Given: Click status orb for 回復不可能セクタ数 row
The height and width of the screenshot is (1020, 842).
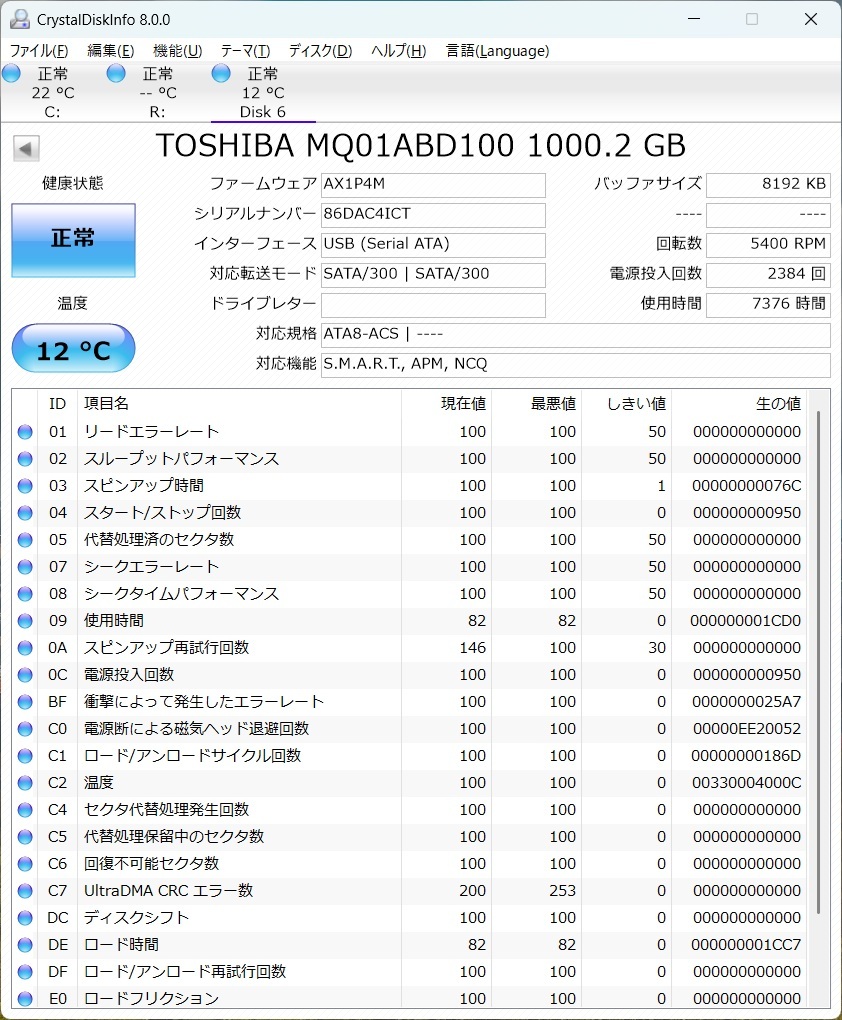Looking at the screenshot, I should [25, 864].
